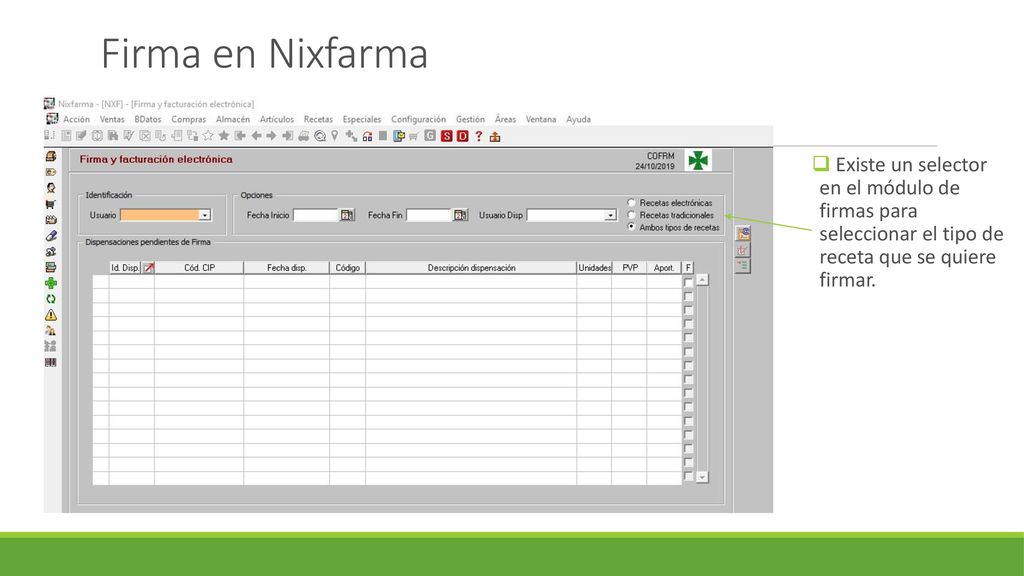The height and width of the screenshot is (576, 1024).
Task: Click the gray G toolbar icon
Action: (430, 136)
